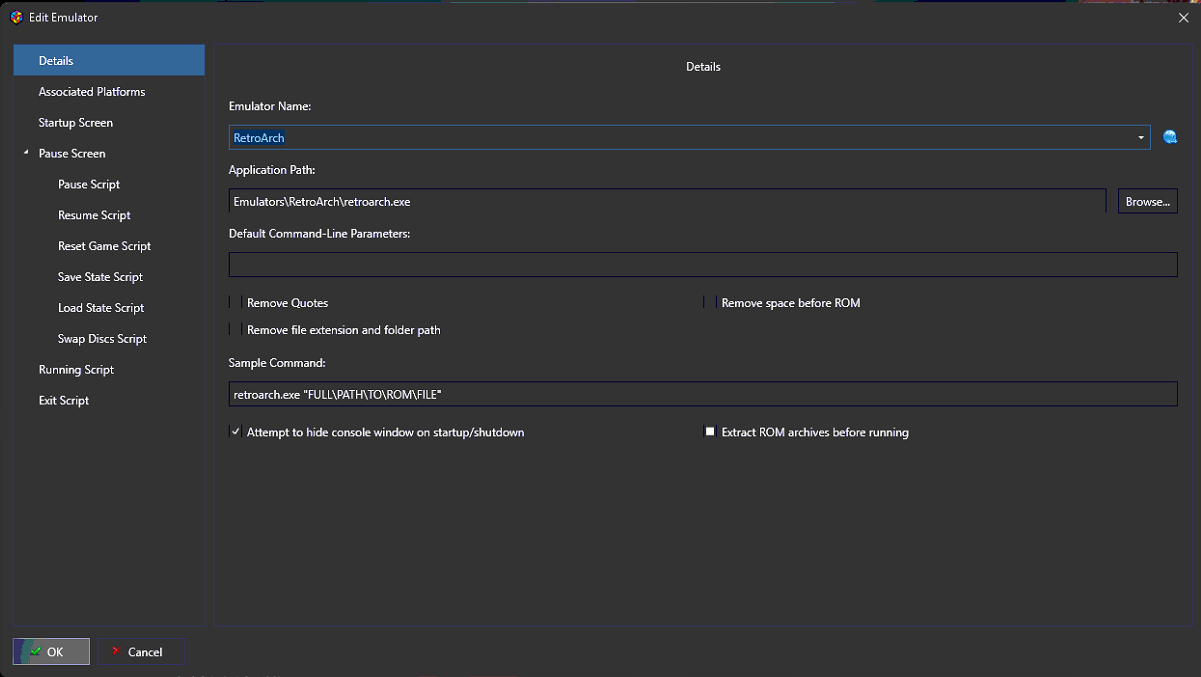Click the green checkmark on OK
The height and width of the screenshot is (677, 1201).
tap(35, 651)
